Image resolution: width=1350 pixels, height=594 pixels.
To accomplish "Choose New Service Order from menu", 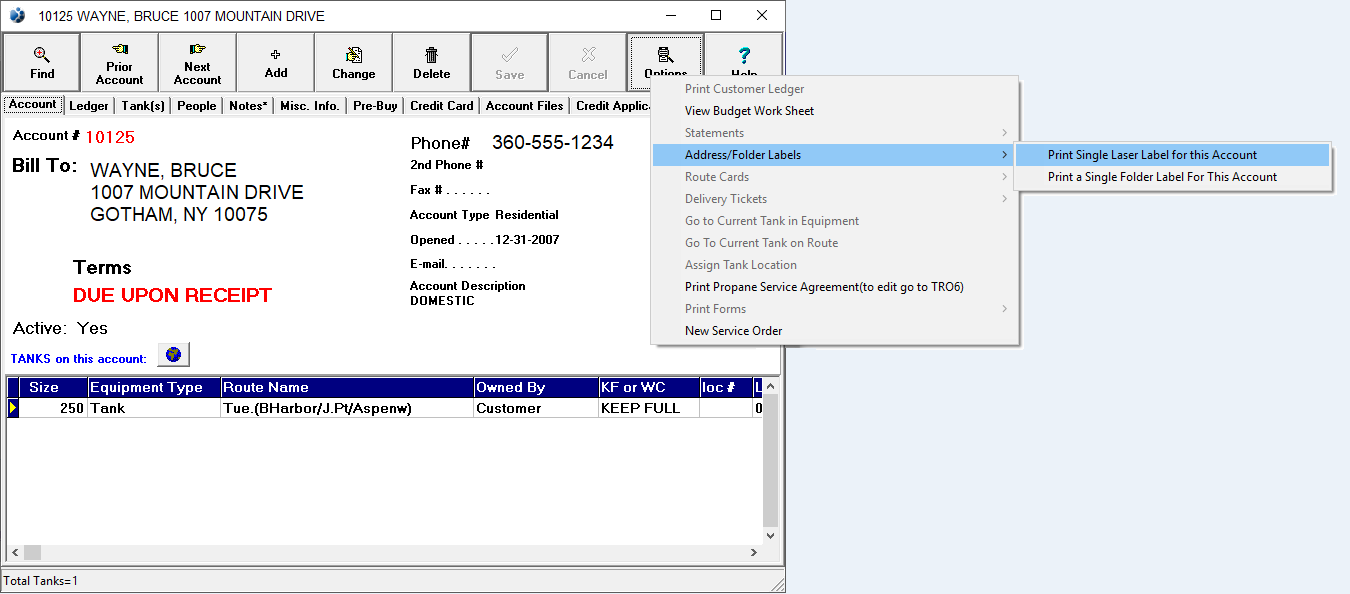I will pos(733,331).
